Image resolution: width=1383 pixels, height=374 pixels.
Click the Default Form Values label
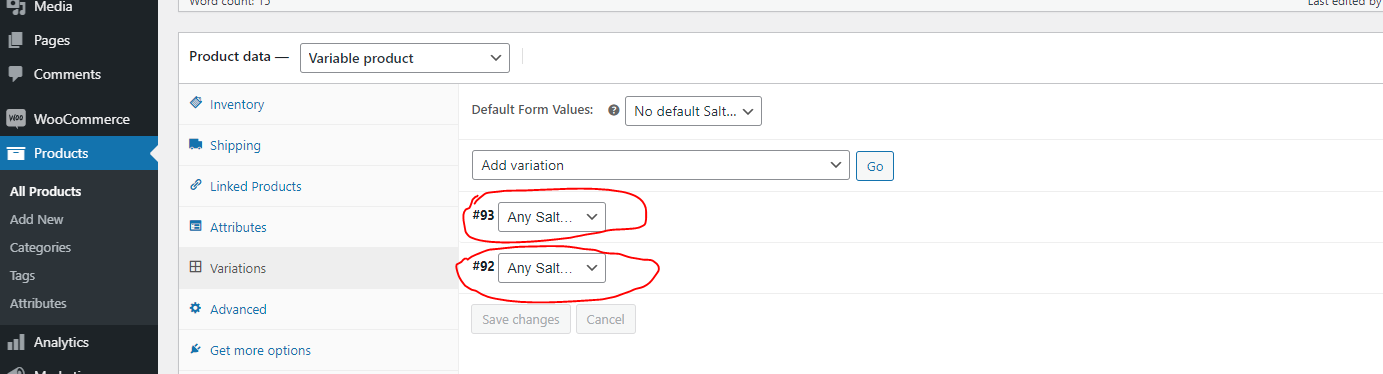coord(532,110)
